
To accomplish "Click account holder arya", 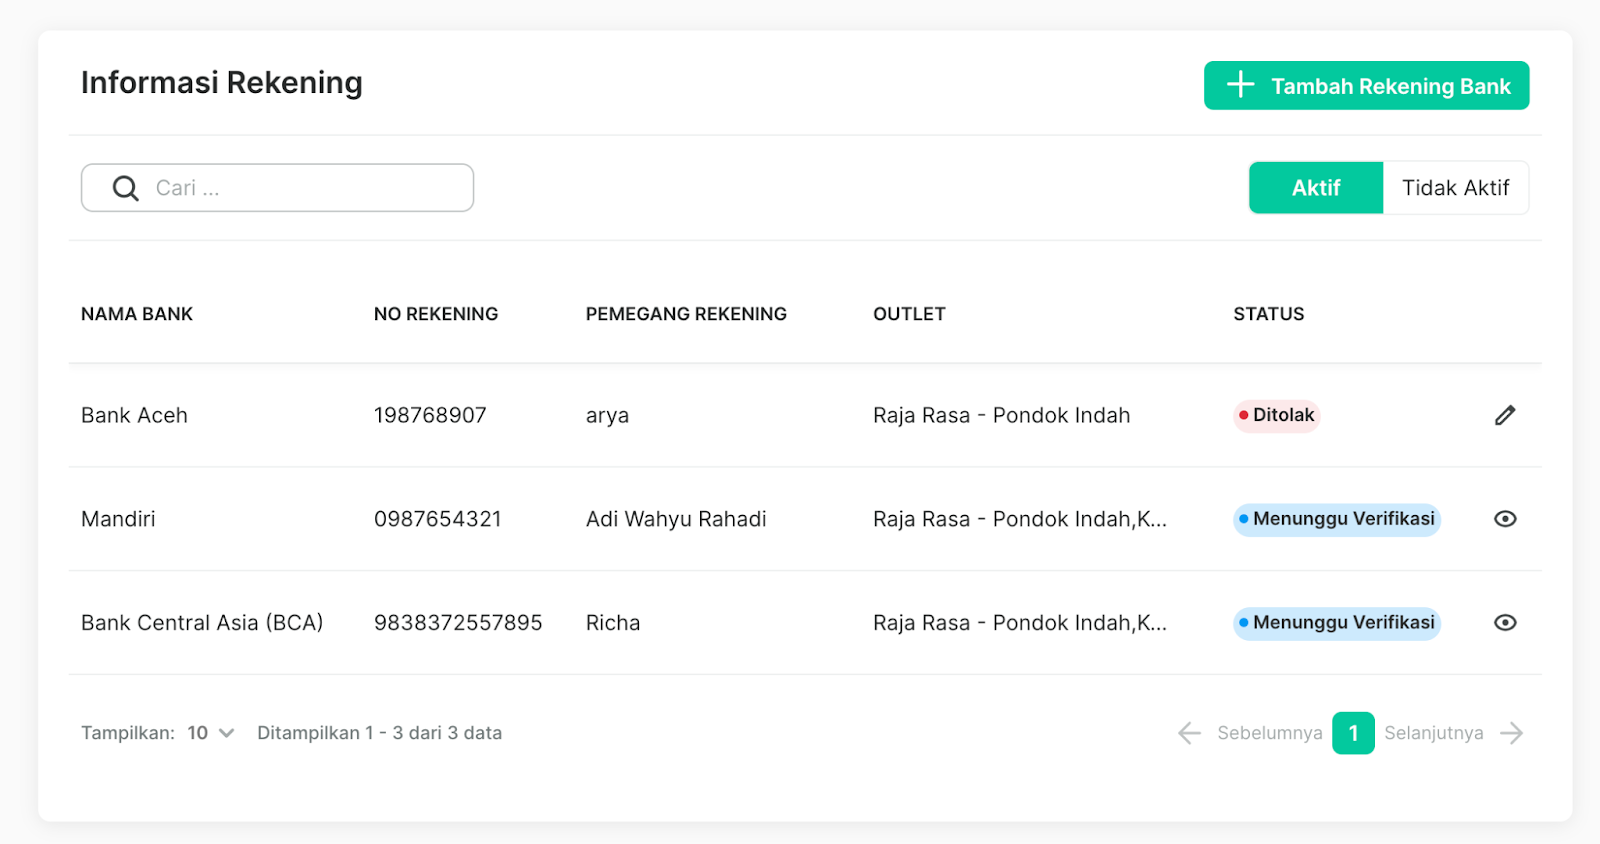I will click(x=607, y=416).
